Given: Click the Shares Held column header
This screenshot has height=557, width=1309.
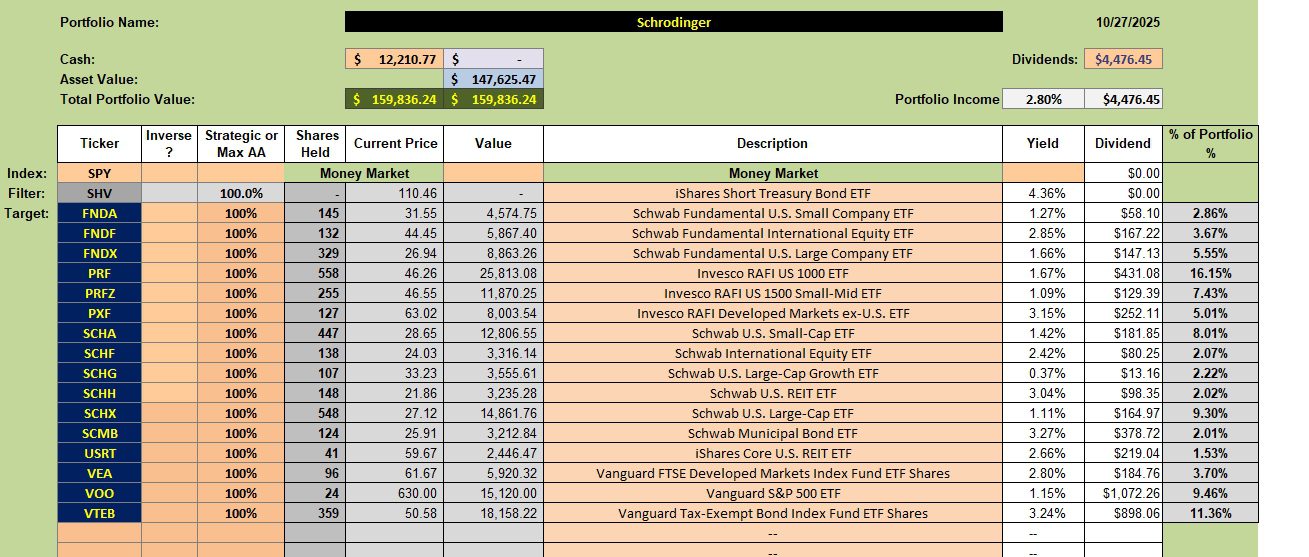Looking at the screenshot, I should 314,144.
